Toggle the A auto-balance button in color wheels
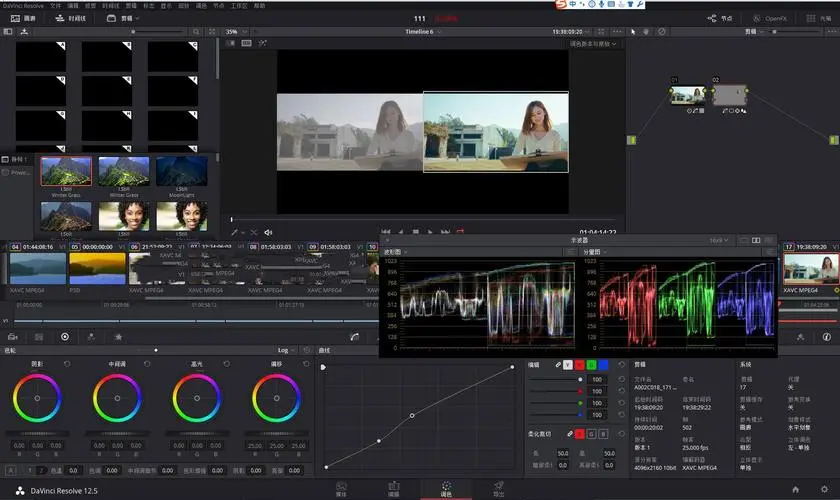The image size is (840, 500). click(x=10, y=471)
